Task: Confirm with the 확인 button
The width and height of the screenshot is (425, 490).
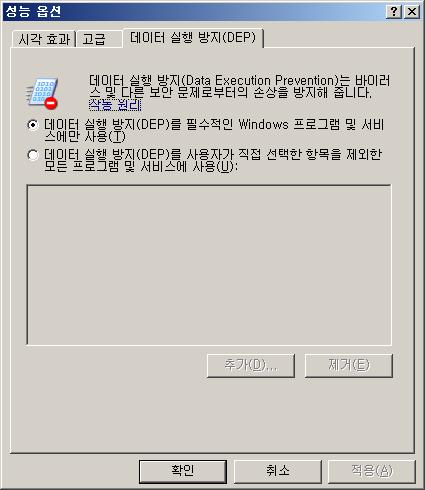Action: pos(183,471)
